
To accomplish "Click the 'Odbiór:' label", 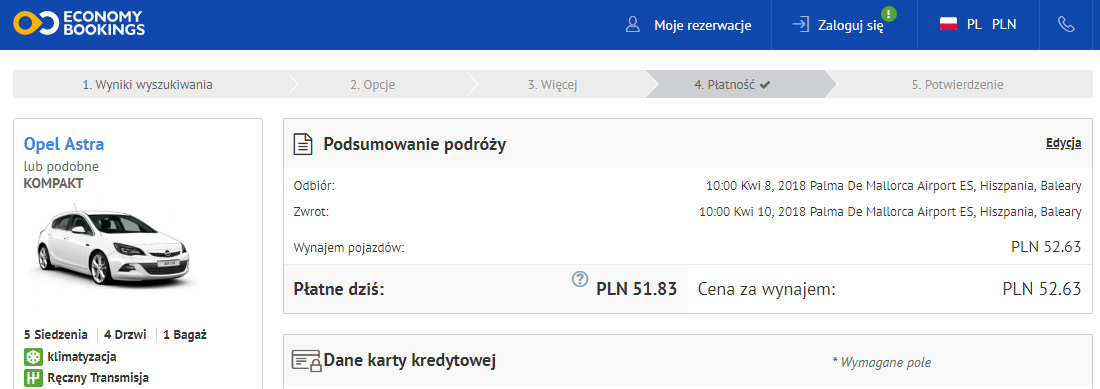I will pyautogui.click(x=314, y=186).
